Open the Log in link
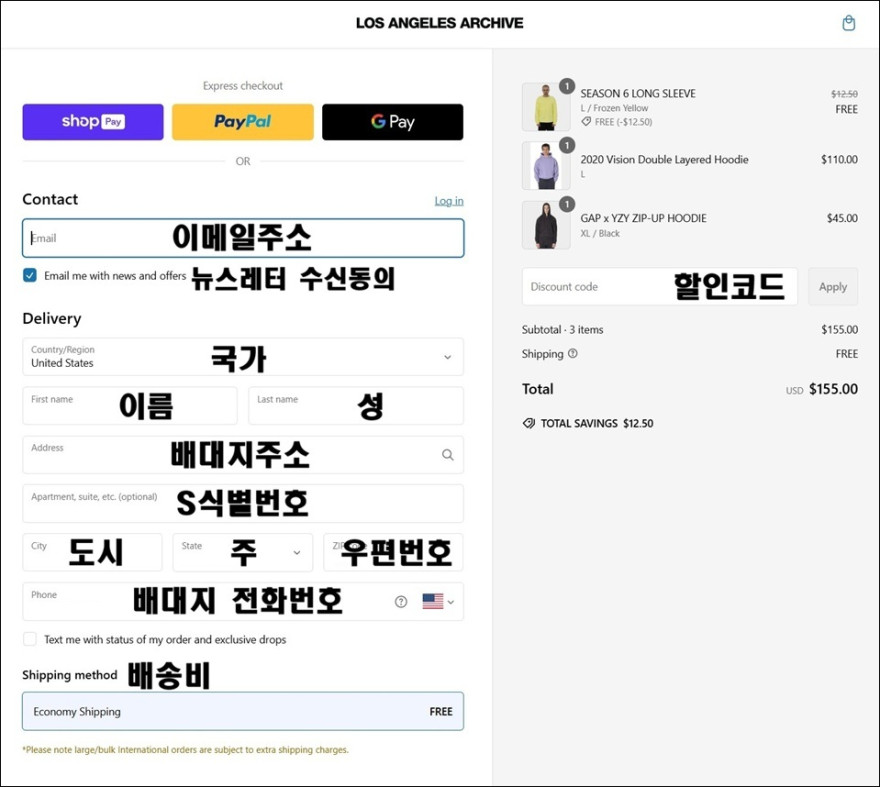 (x=449, y=200)
